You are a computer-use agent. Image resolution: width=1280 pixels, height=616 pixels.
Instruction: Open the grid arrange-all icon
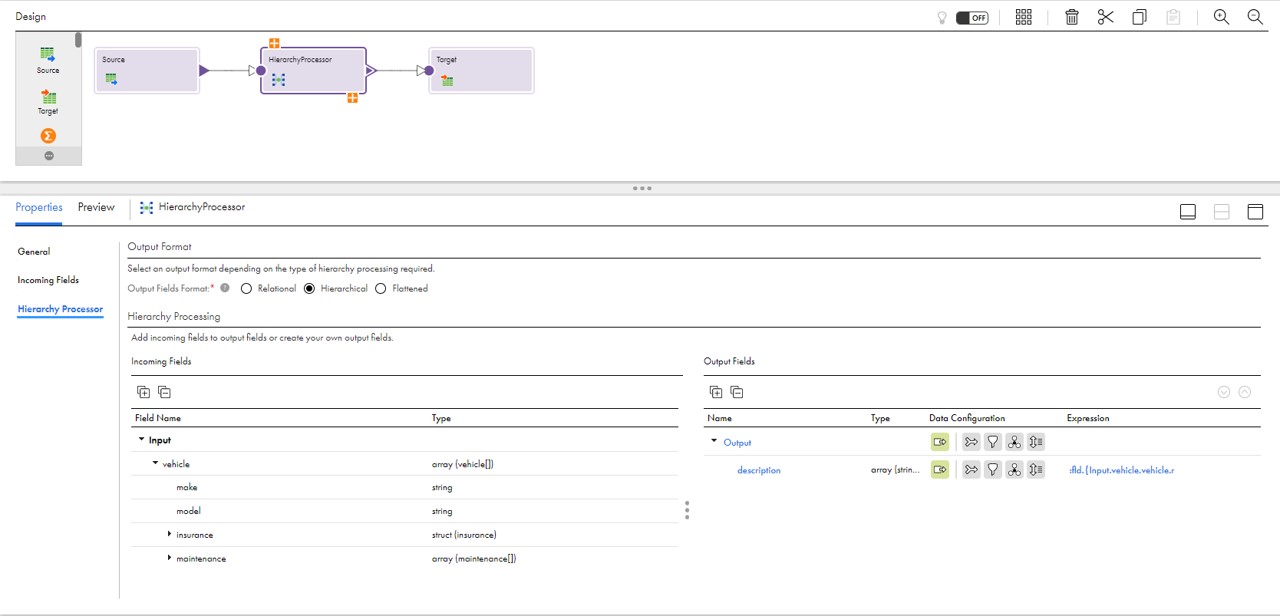point(1023,17)
